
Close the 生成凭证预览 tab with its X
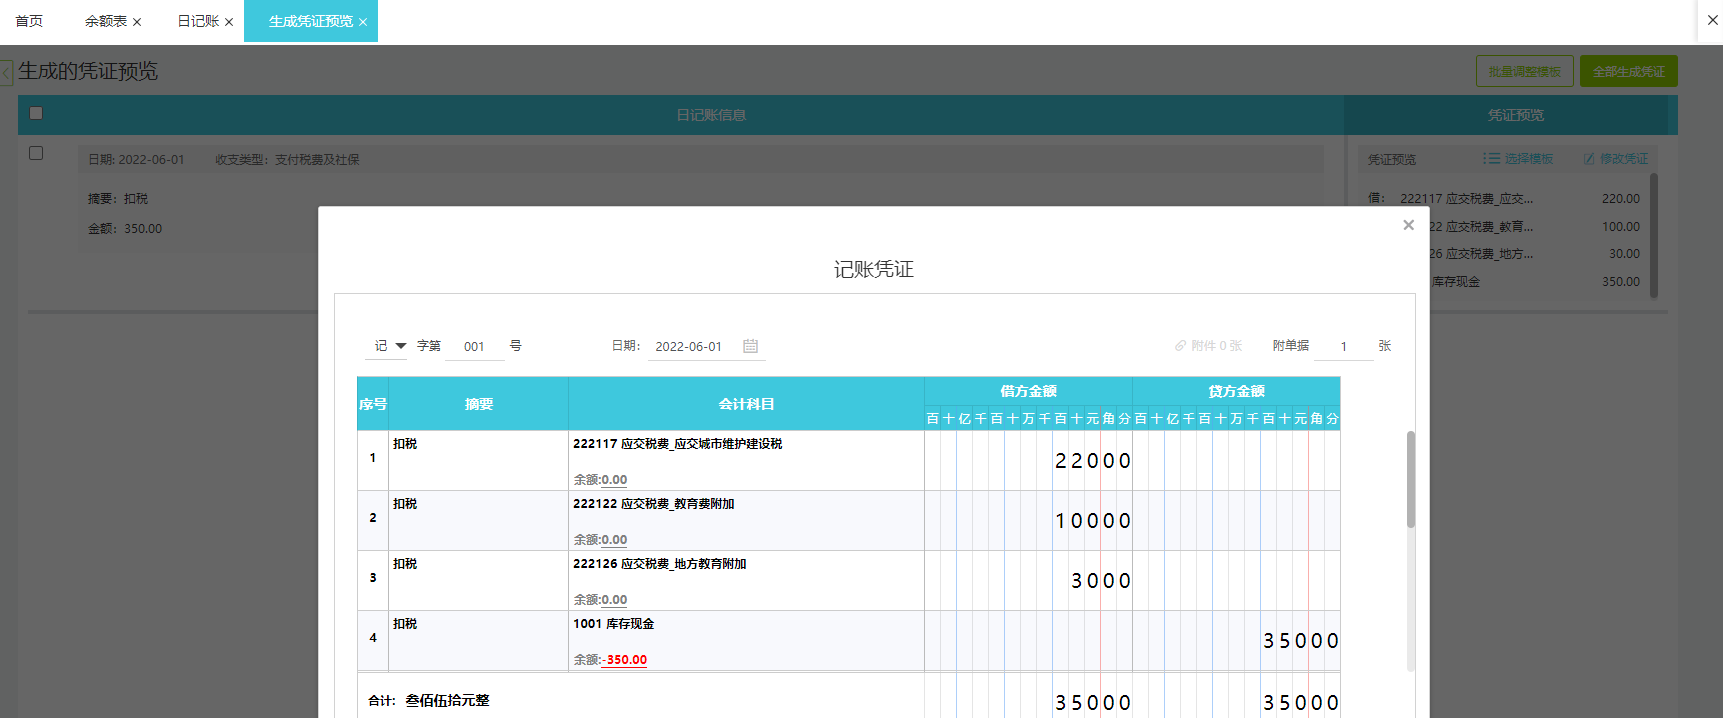(363, 22)
